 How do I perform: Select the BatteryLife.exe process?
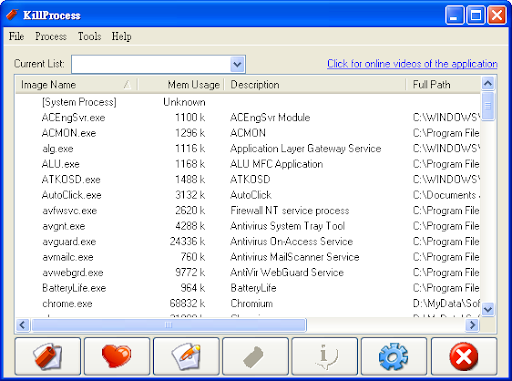click(248, 288)
